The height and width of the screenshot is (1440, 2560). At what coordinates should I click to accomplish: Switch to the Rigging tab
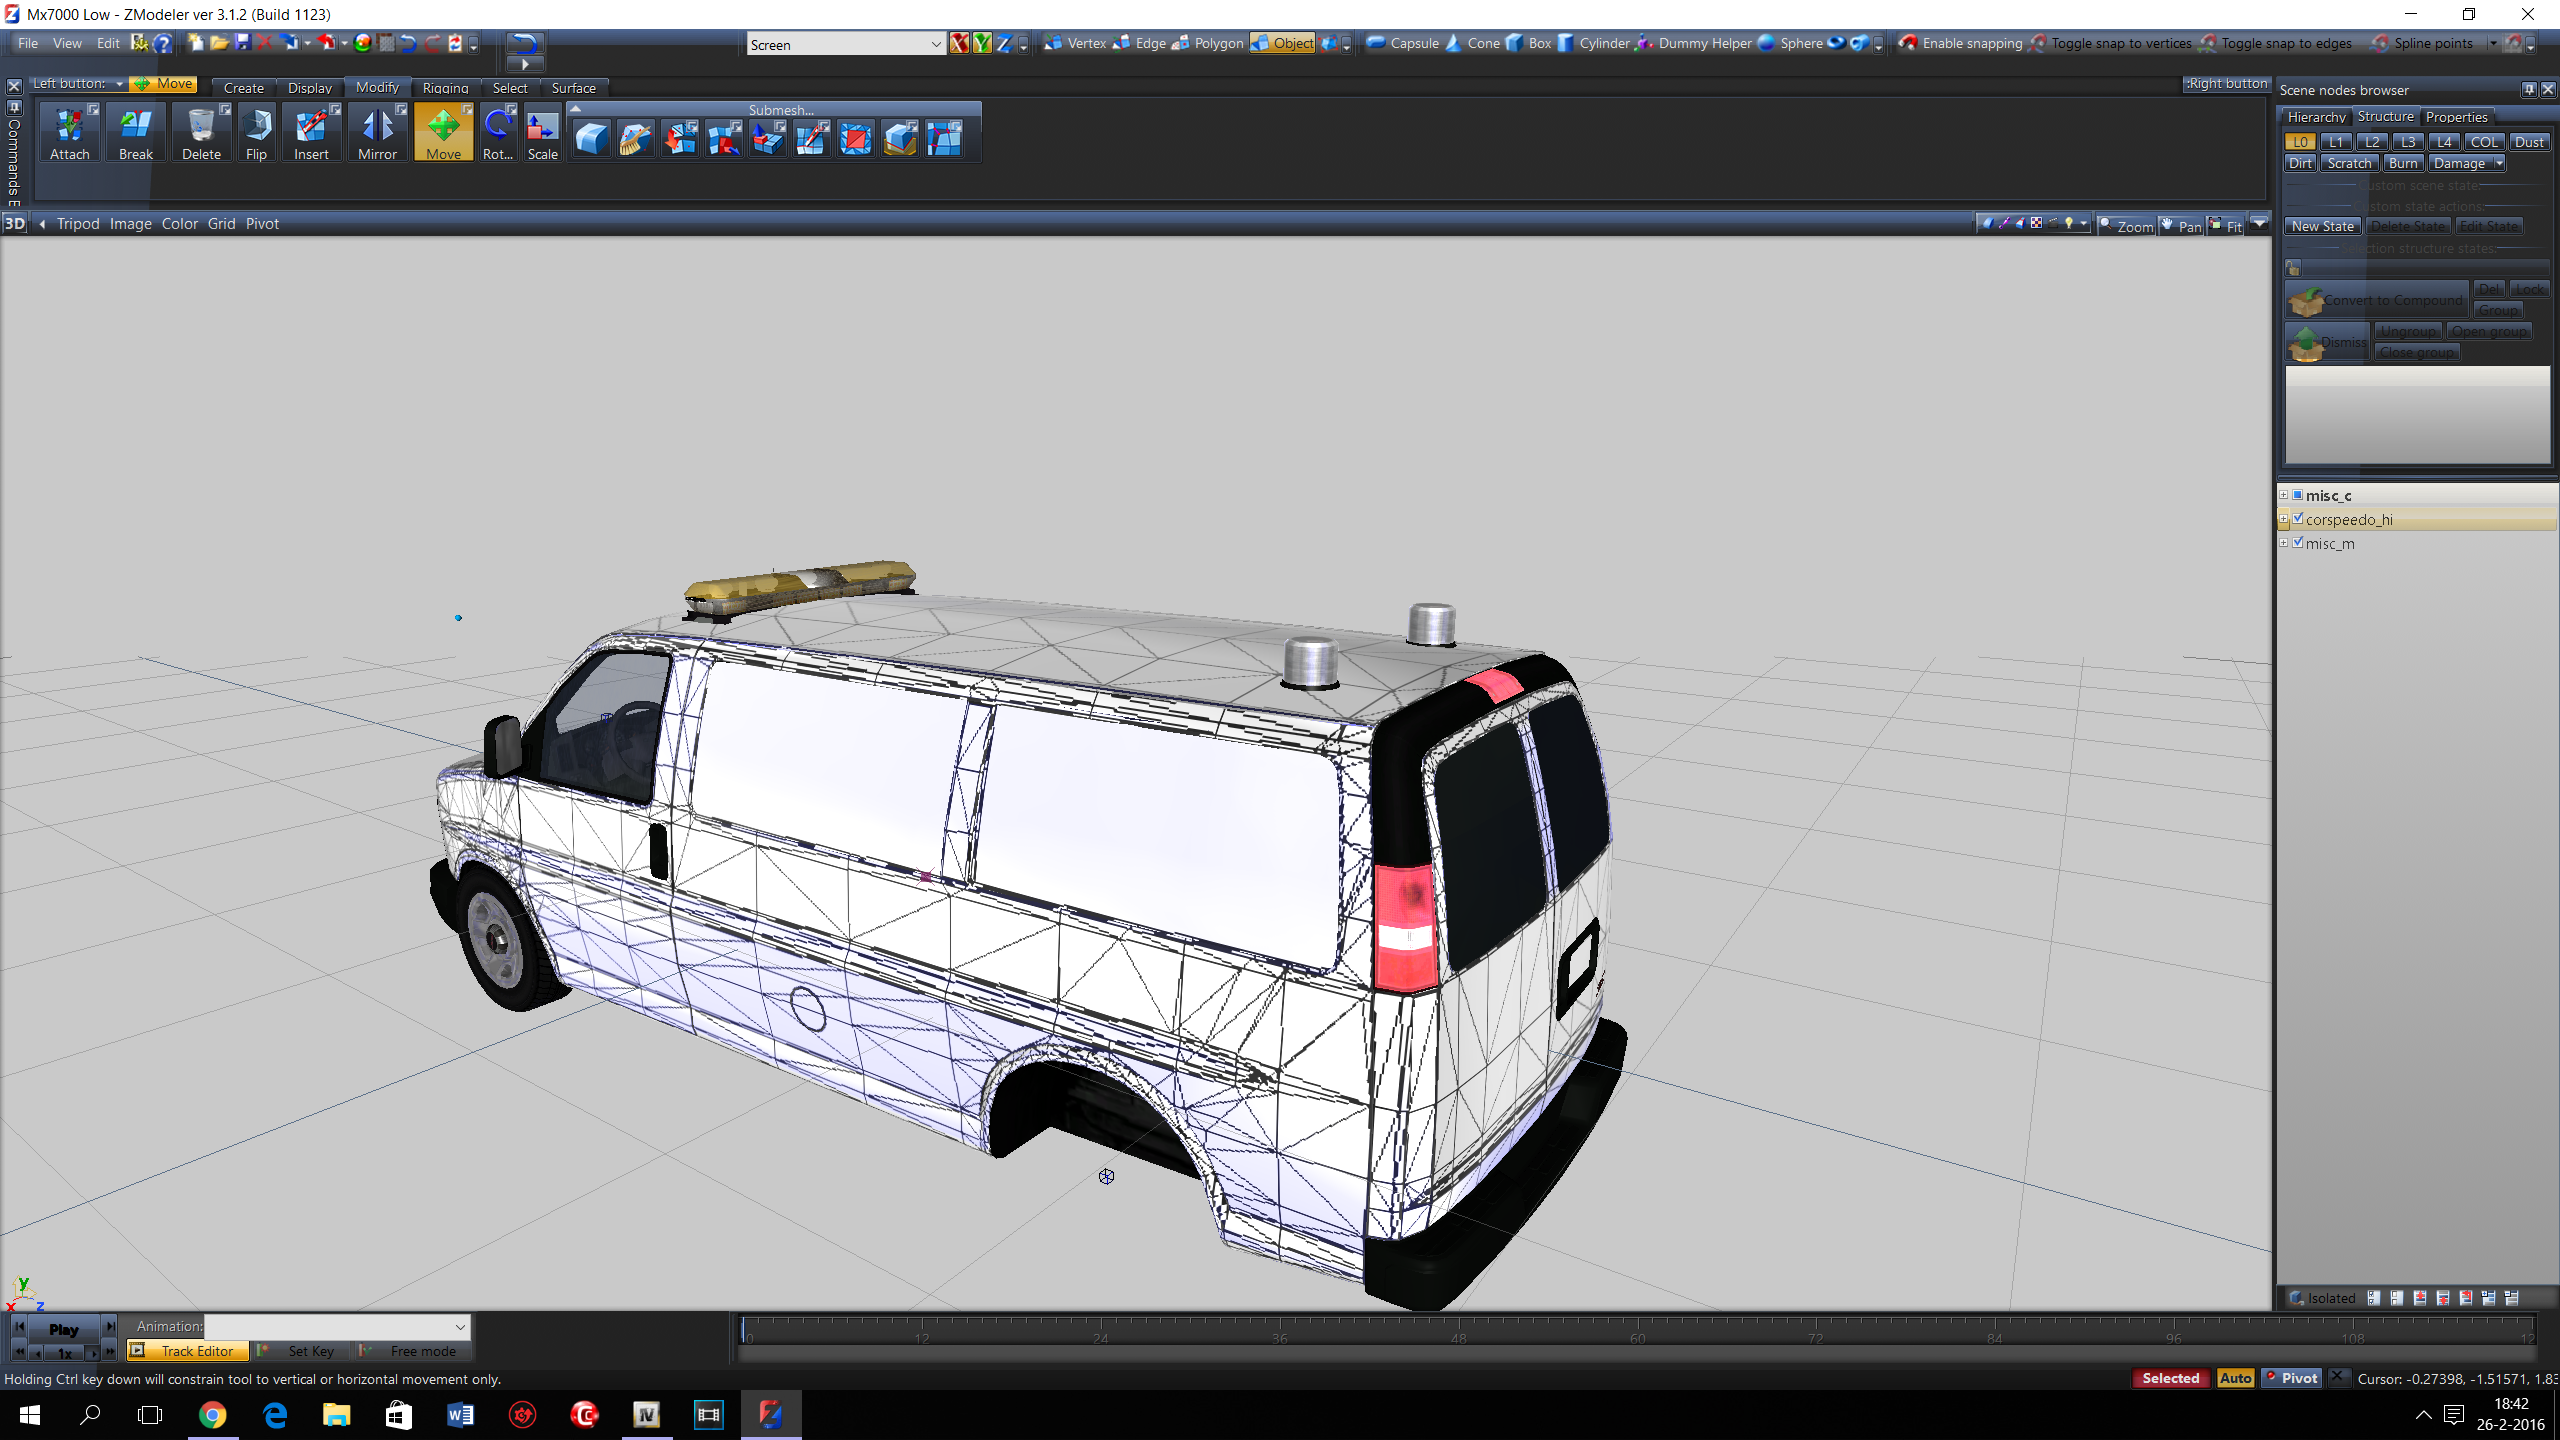[x=445, y=88]
